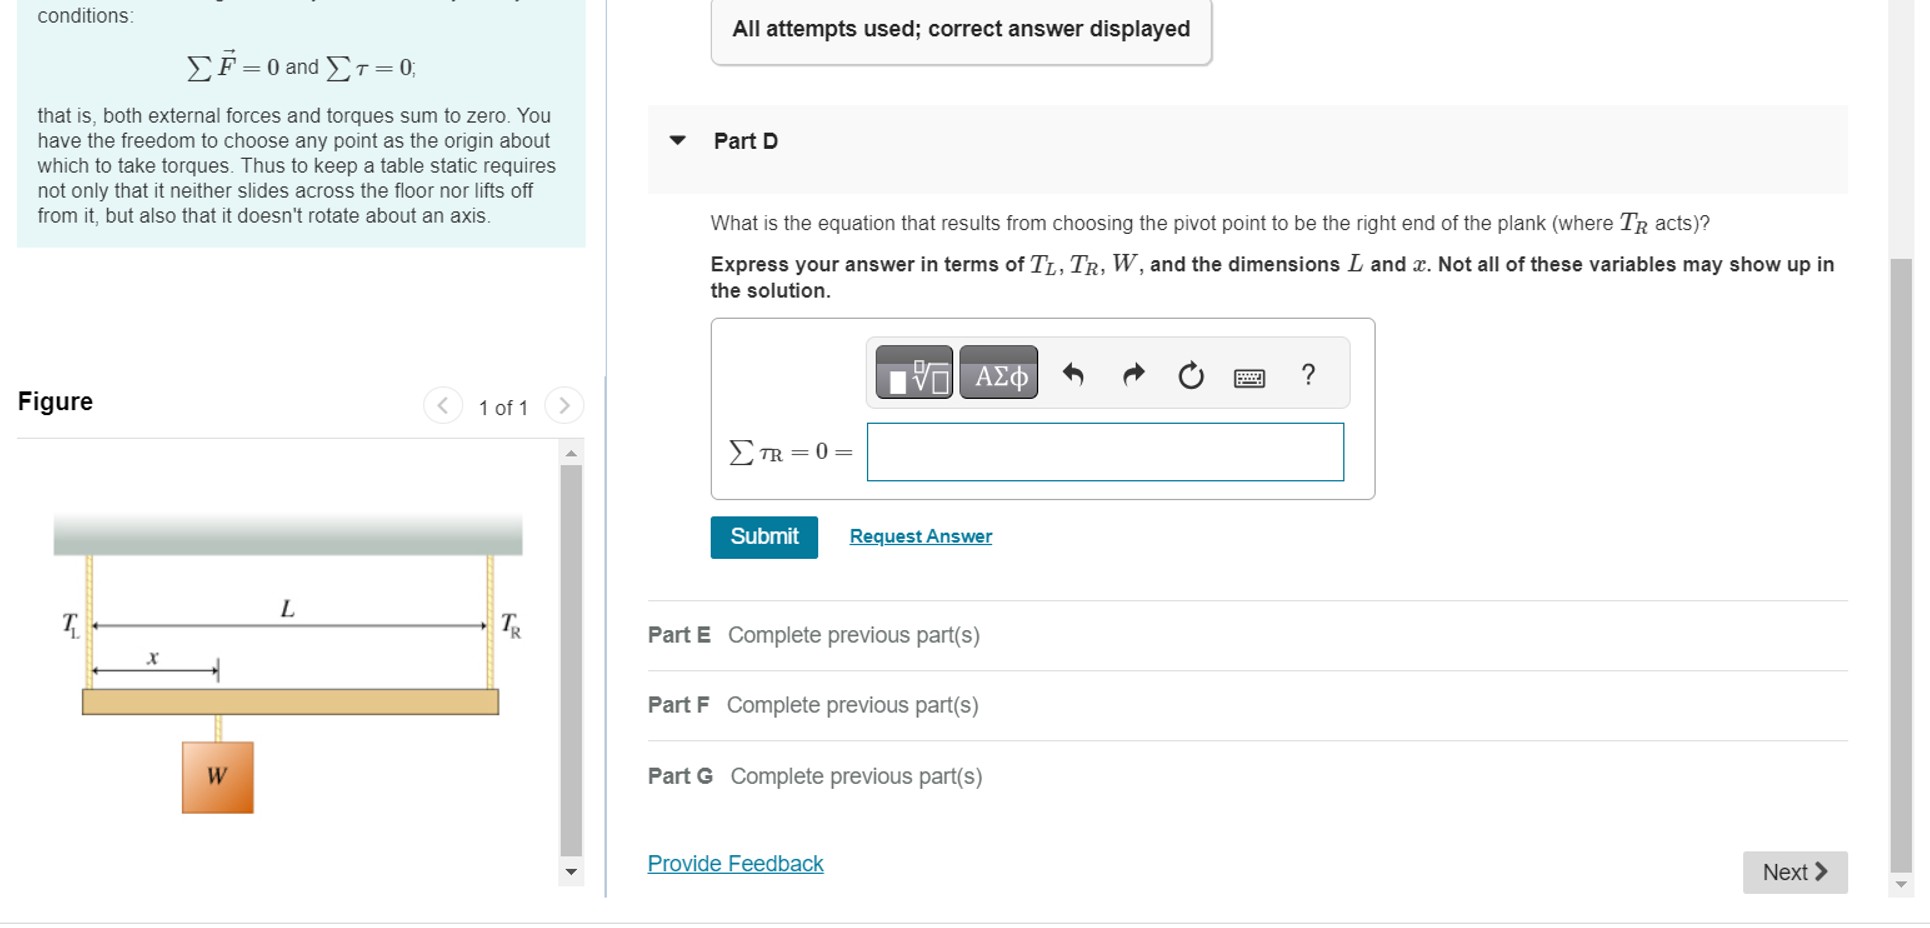The image size is (1930, 928).
Task: Click the Part D heading
Action: (745, 141)
